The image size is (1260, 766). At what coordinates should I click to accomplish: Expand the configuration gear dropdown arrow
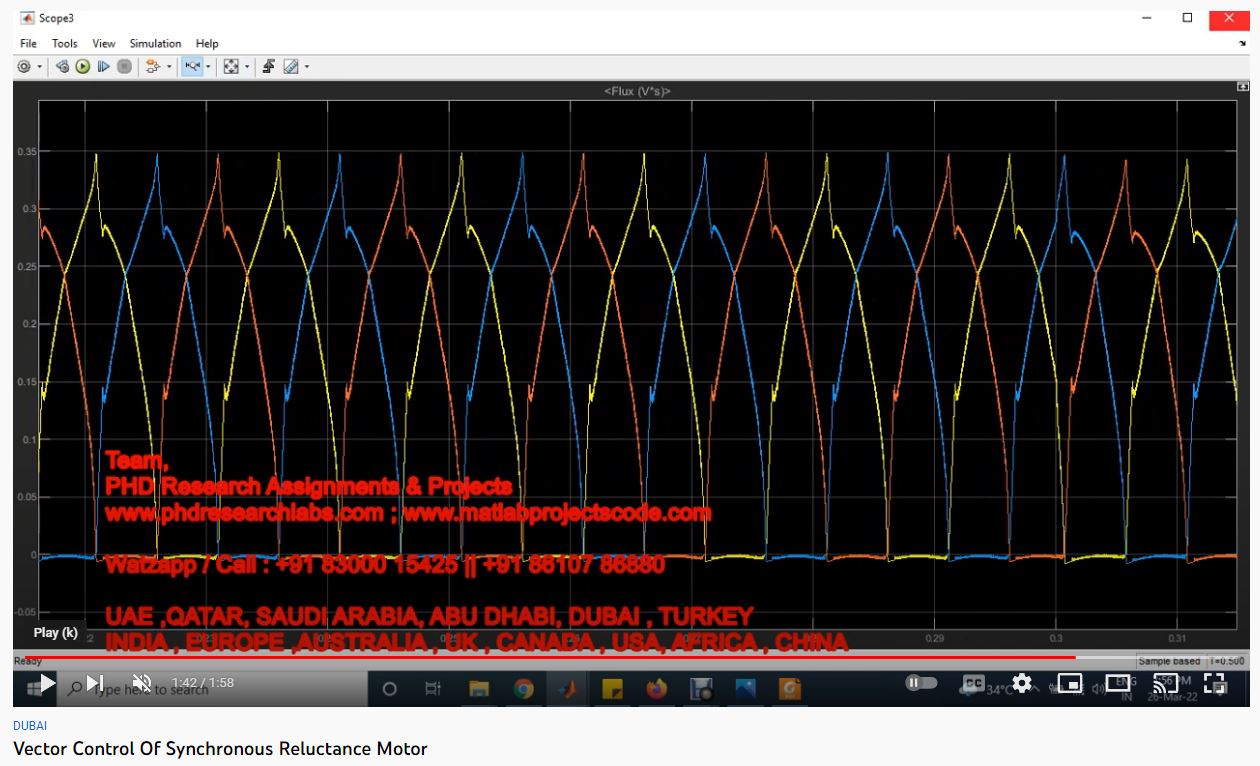point(40,67)
